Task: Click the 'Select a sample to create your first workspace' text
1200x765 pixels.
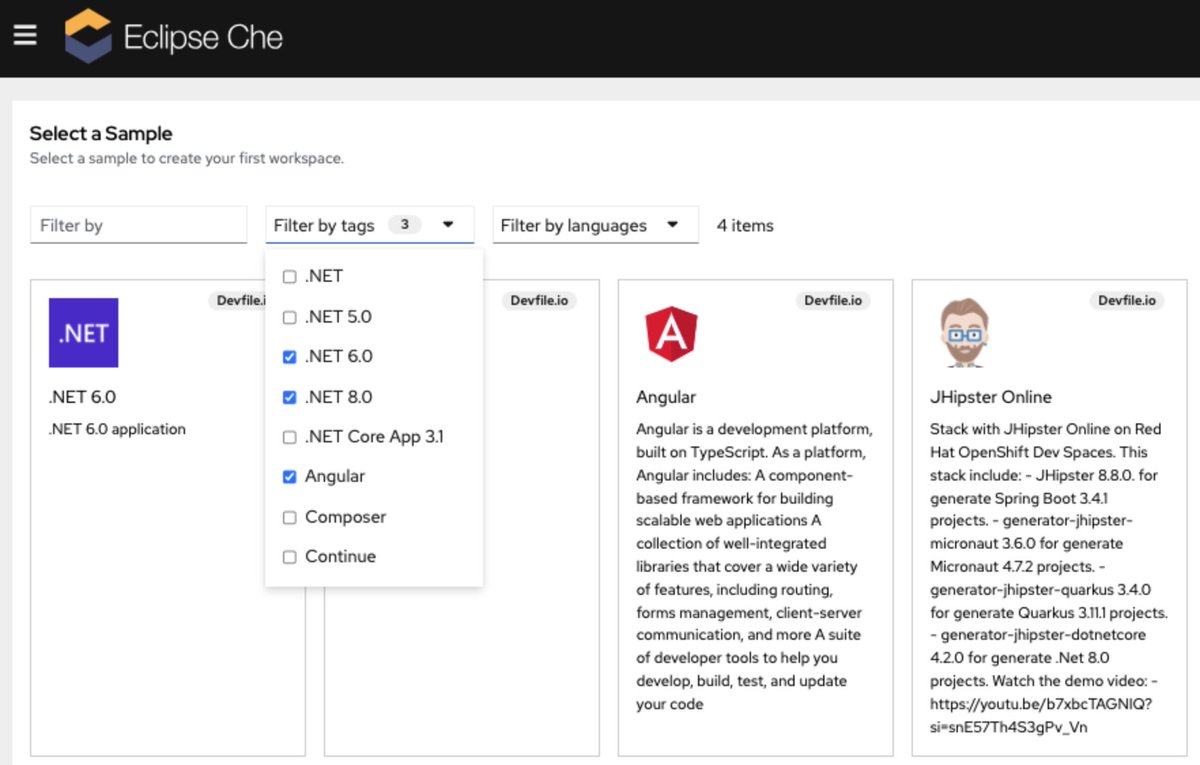Action: click(x=187, y=158)
